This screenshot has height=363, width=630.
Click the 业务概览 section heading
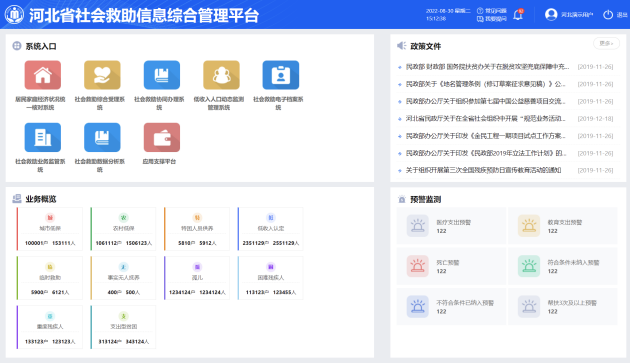(41, 199)
